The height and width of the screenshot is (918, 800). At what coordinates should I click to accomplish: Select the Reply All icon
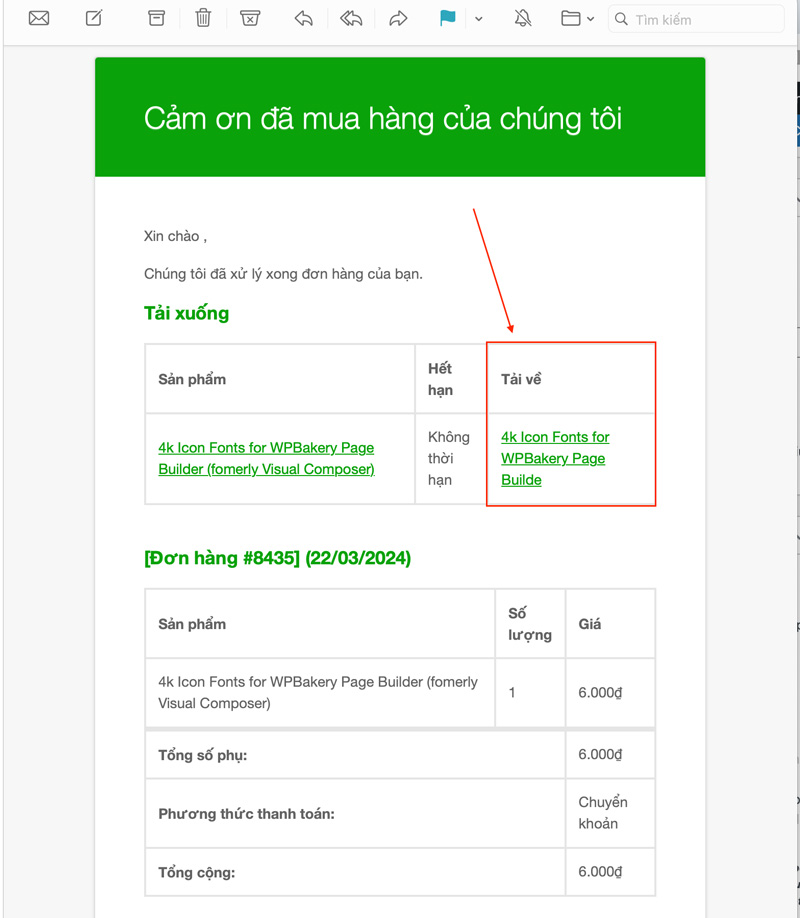tap(351, 18)
